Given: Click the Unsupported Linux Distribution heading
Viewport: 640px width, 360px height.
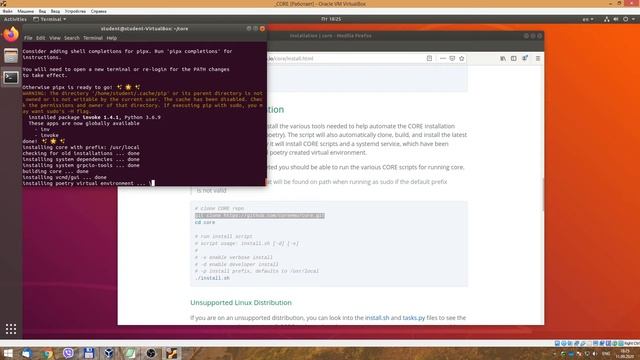Looking at the screenshot, I should [241, 302].
